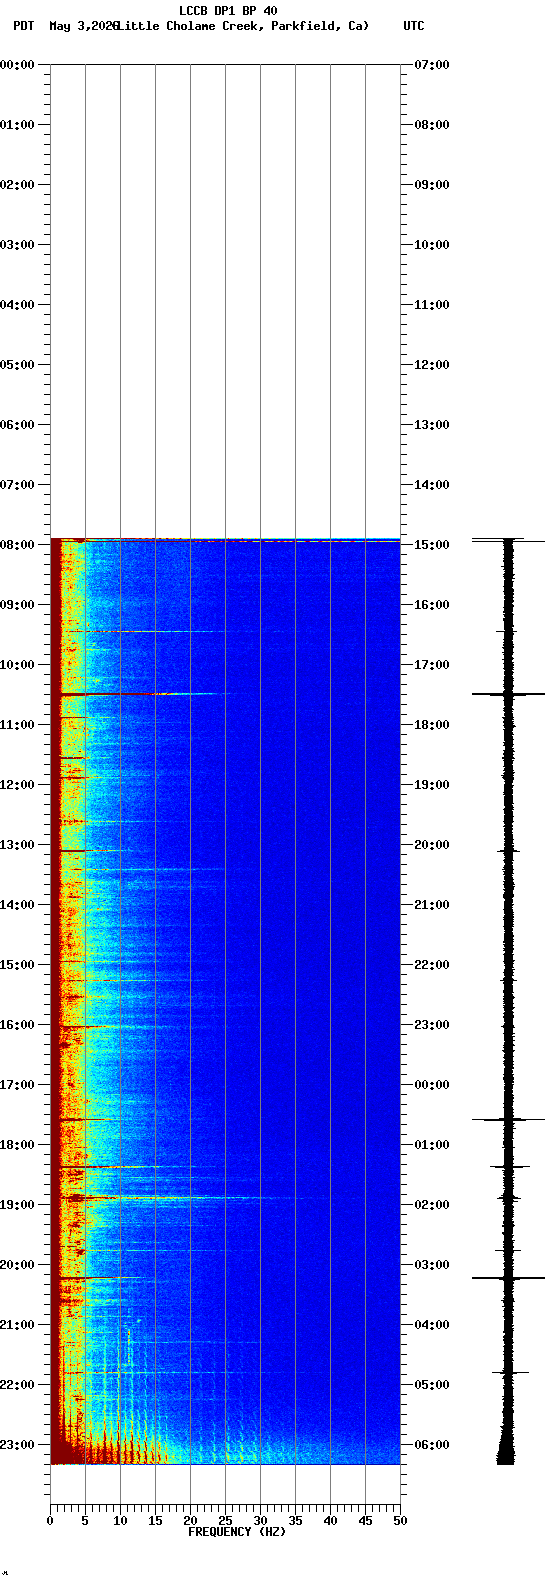The image size is (552, 1584).
Task: Click the "09:00" label on the UTC axis
Action: (x=432, y=185)
